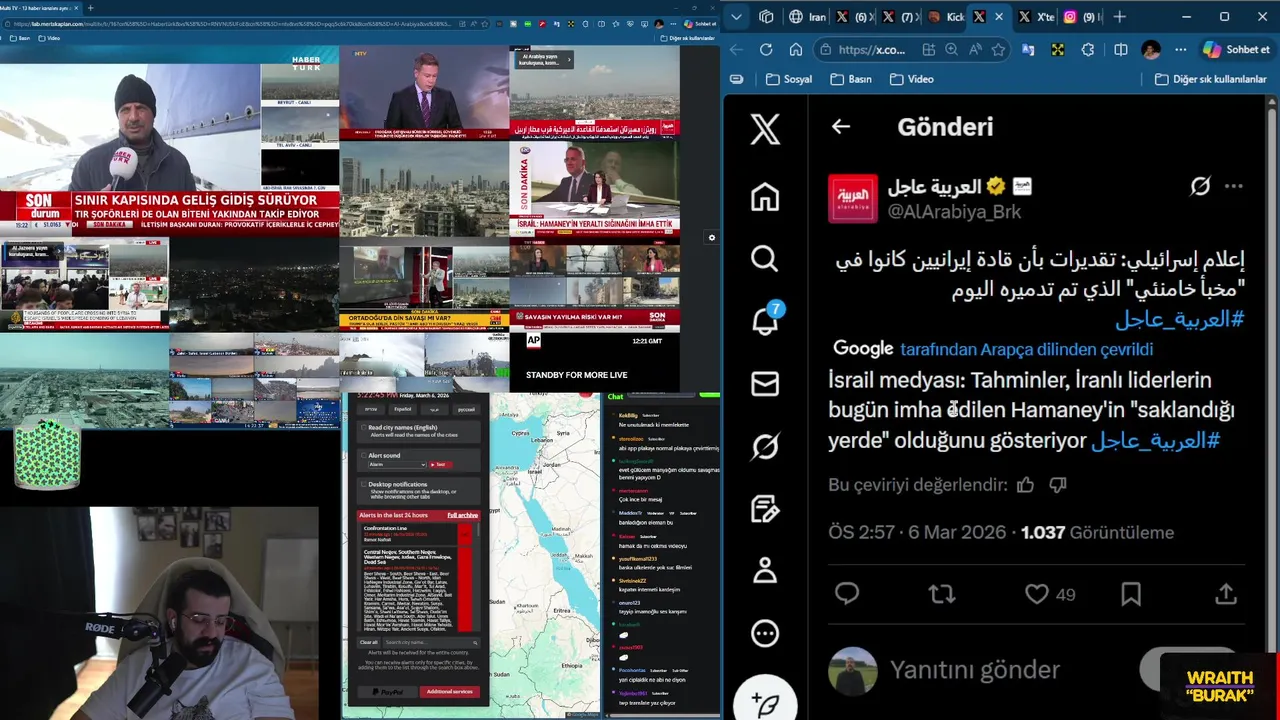Open Grok in the X sidebar

(x=765, y=446)
